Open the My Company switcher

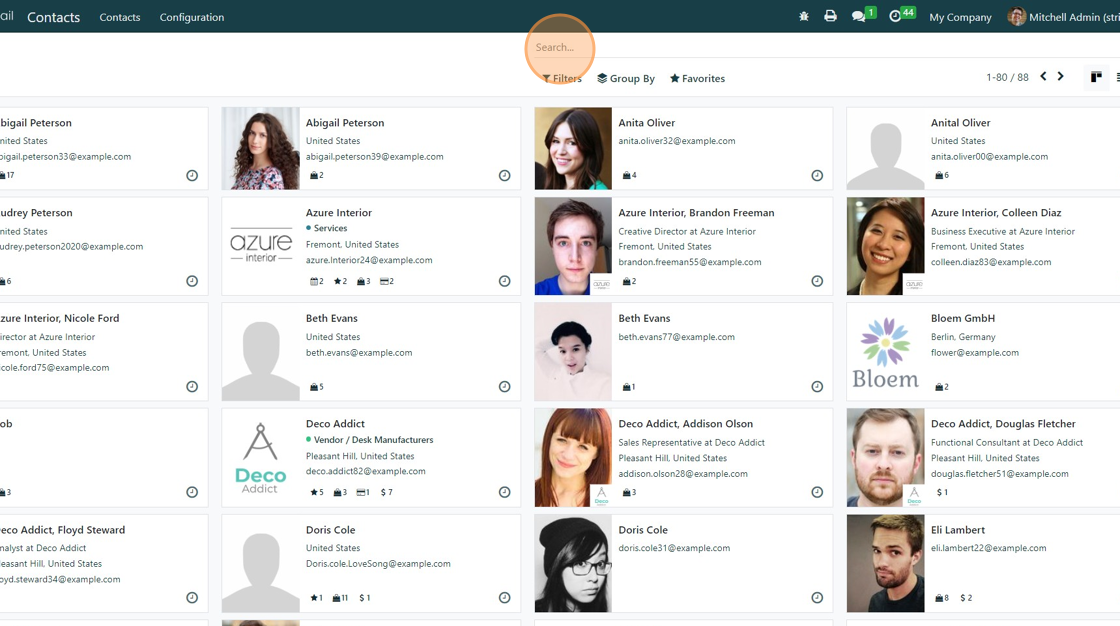[x=960, y=17]
